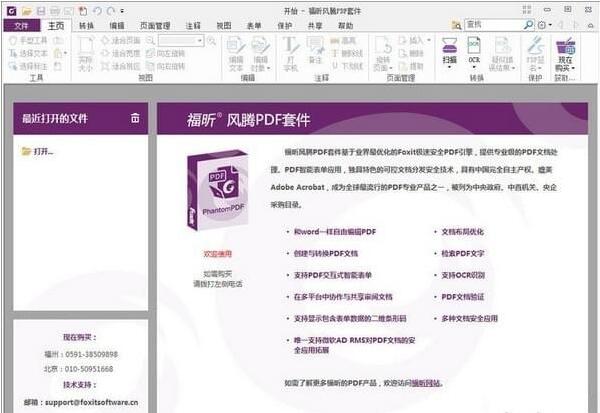The width and height of the screenshot is (600, 413).
Task: Switch to the 转换 (Convert) ribbon tab
Action: click(86, 26)
